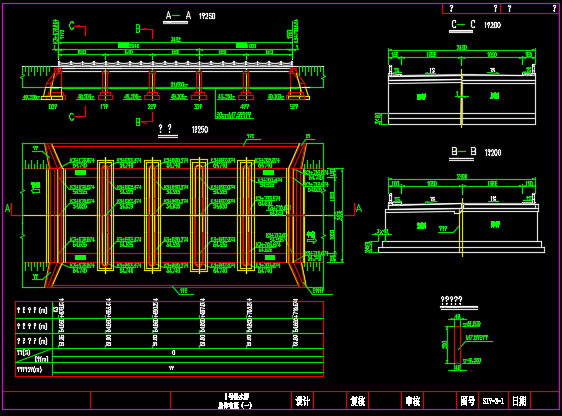Select the B—B section title text
562x416 pixels.
[463, 152]
